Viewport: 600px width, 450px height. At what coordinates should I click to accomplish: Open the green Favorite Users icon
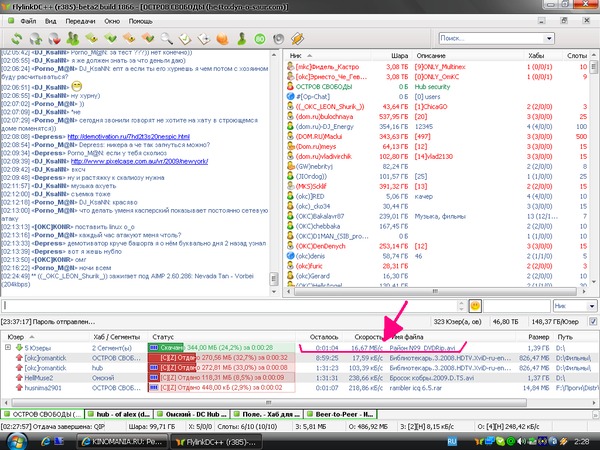[x=73, y=39]
